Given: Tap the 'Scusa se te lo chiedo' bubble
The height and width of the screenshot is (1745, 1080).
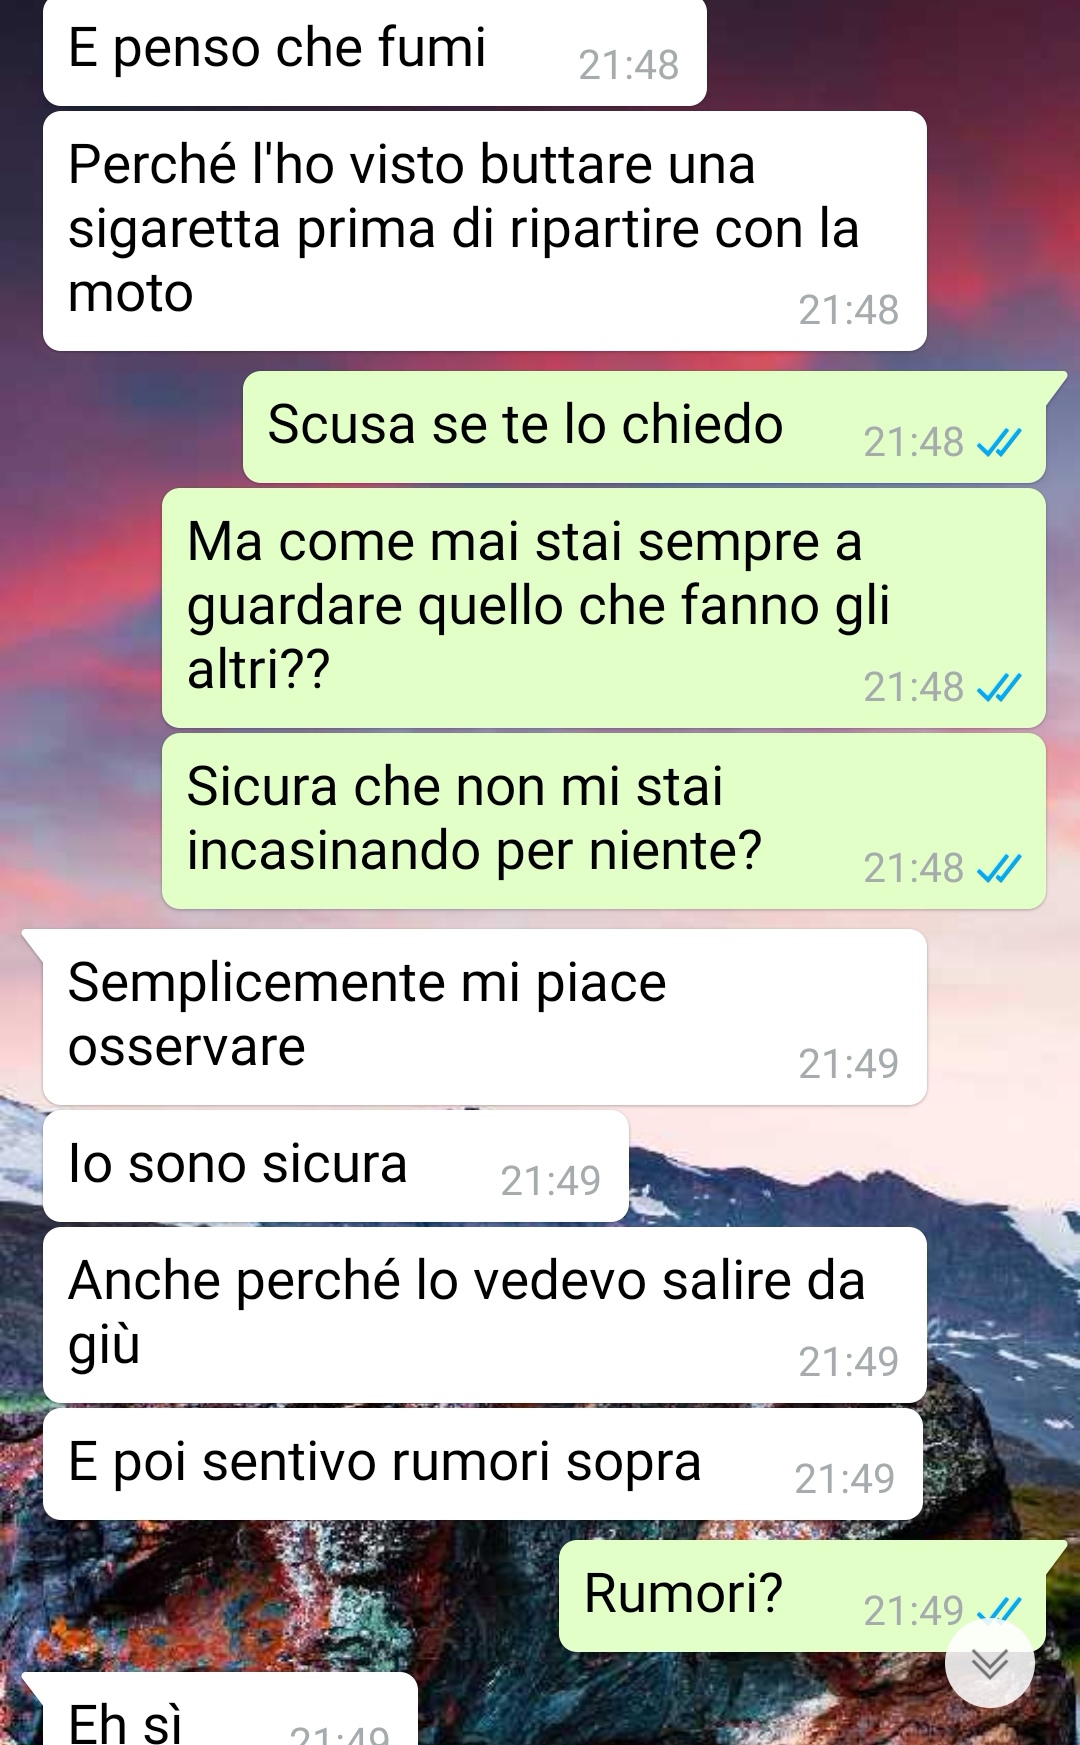Looking at the screenshot, I should pyautogui.click(x=645, y=427).
